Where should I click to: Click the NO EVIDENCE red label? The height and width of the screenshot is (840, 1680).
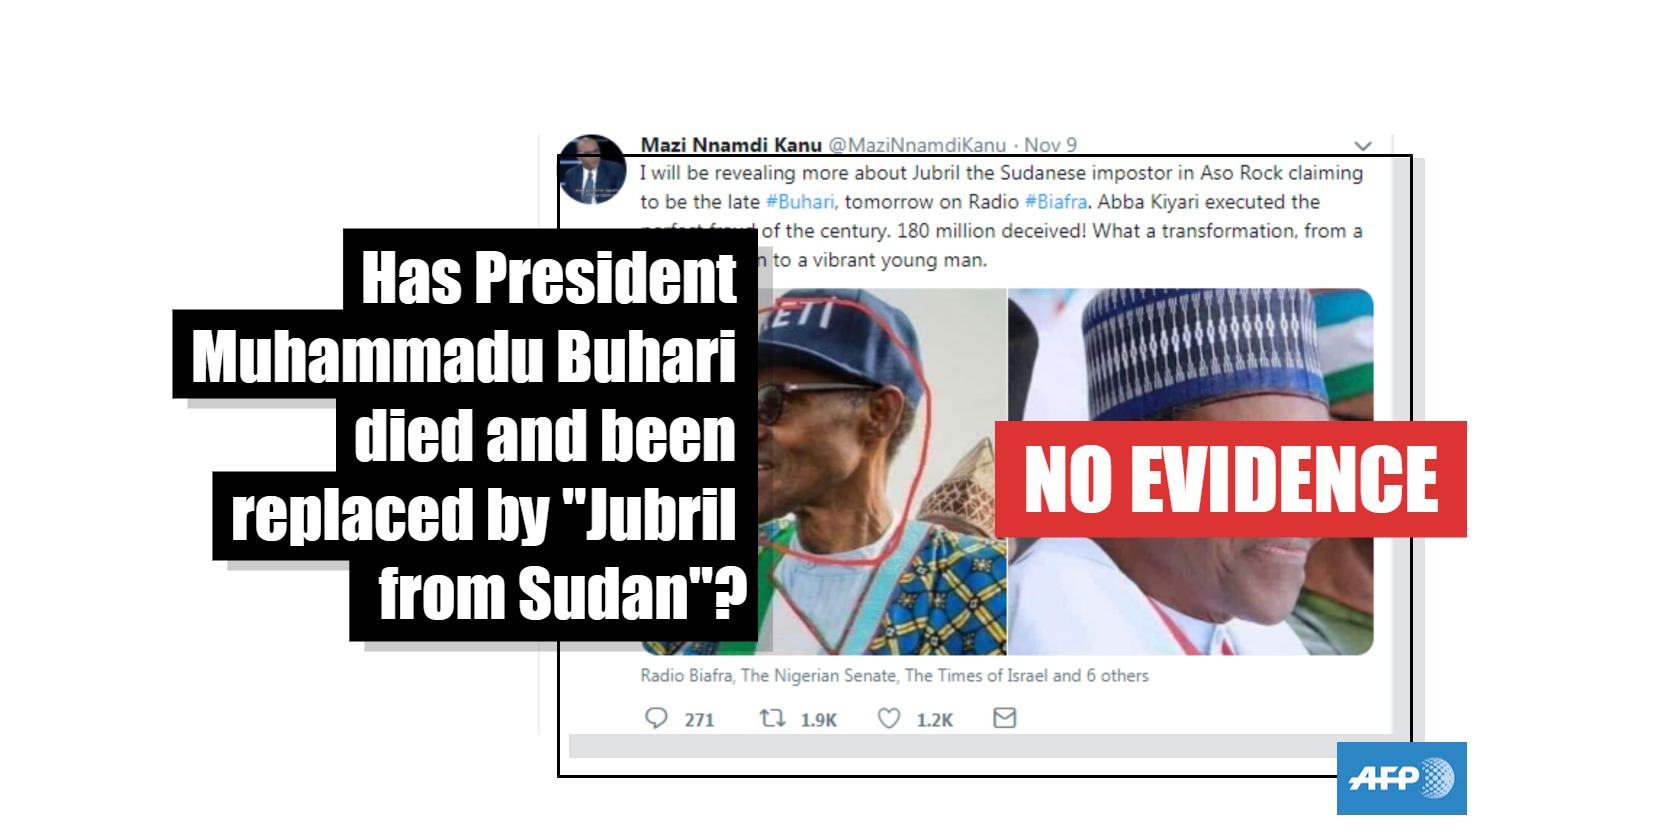pos(1230,480)
